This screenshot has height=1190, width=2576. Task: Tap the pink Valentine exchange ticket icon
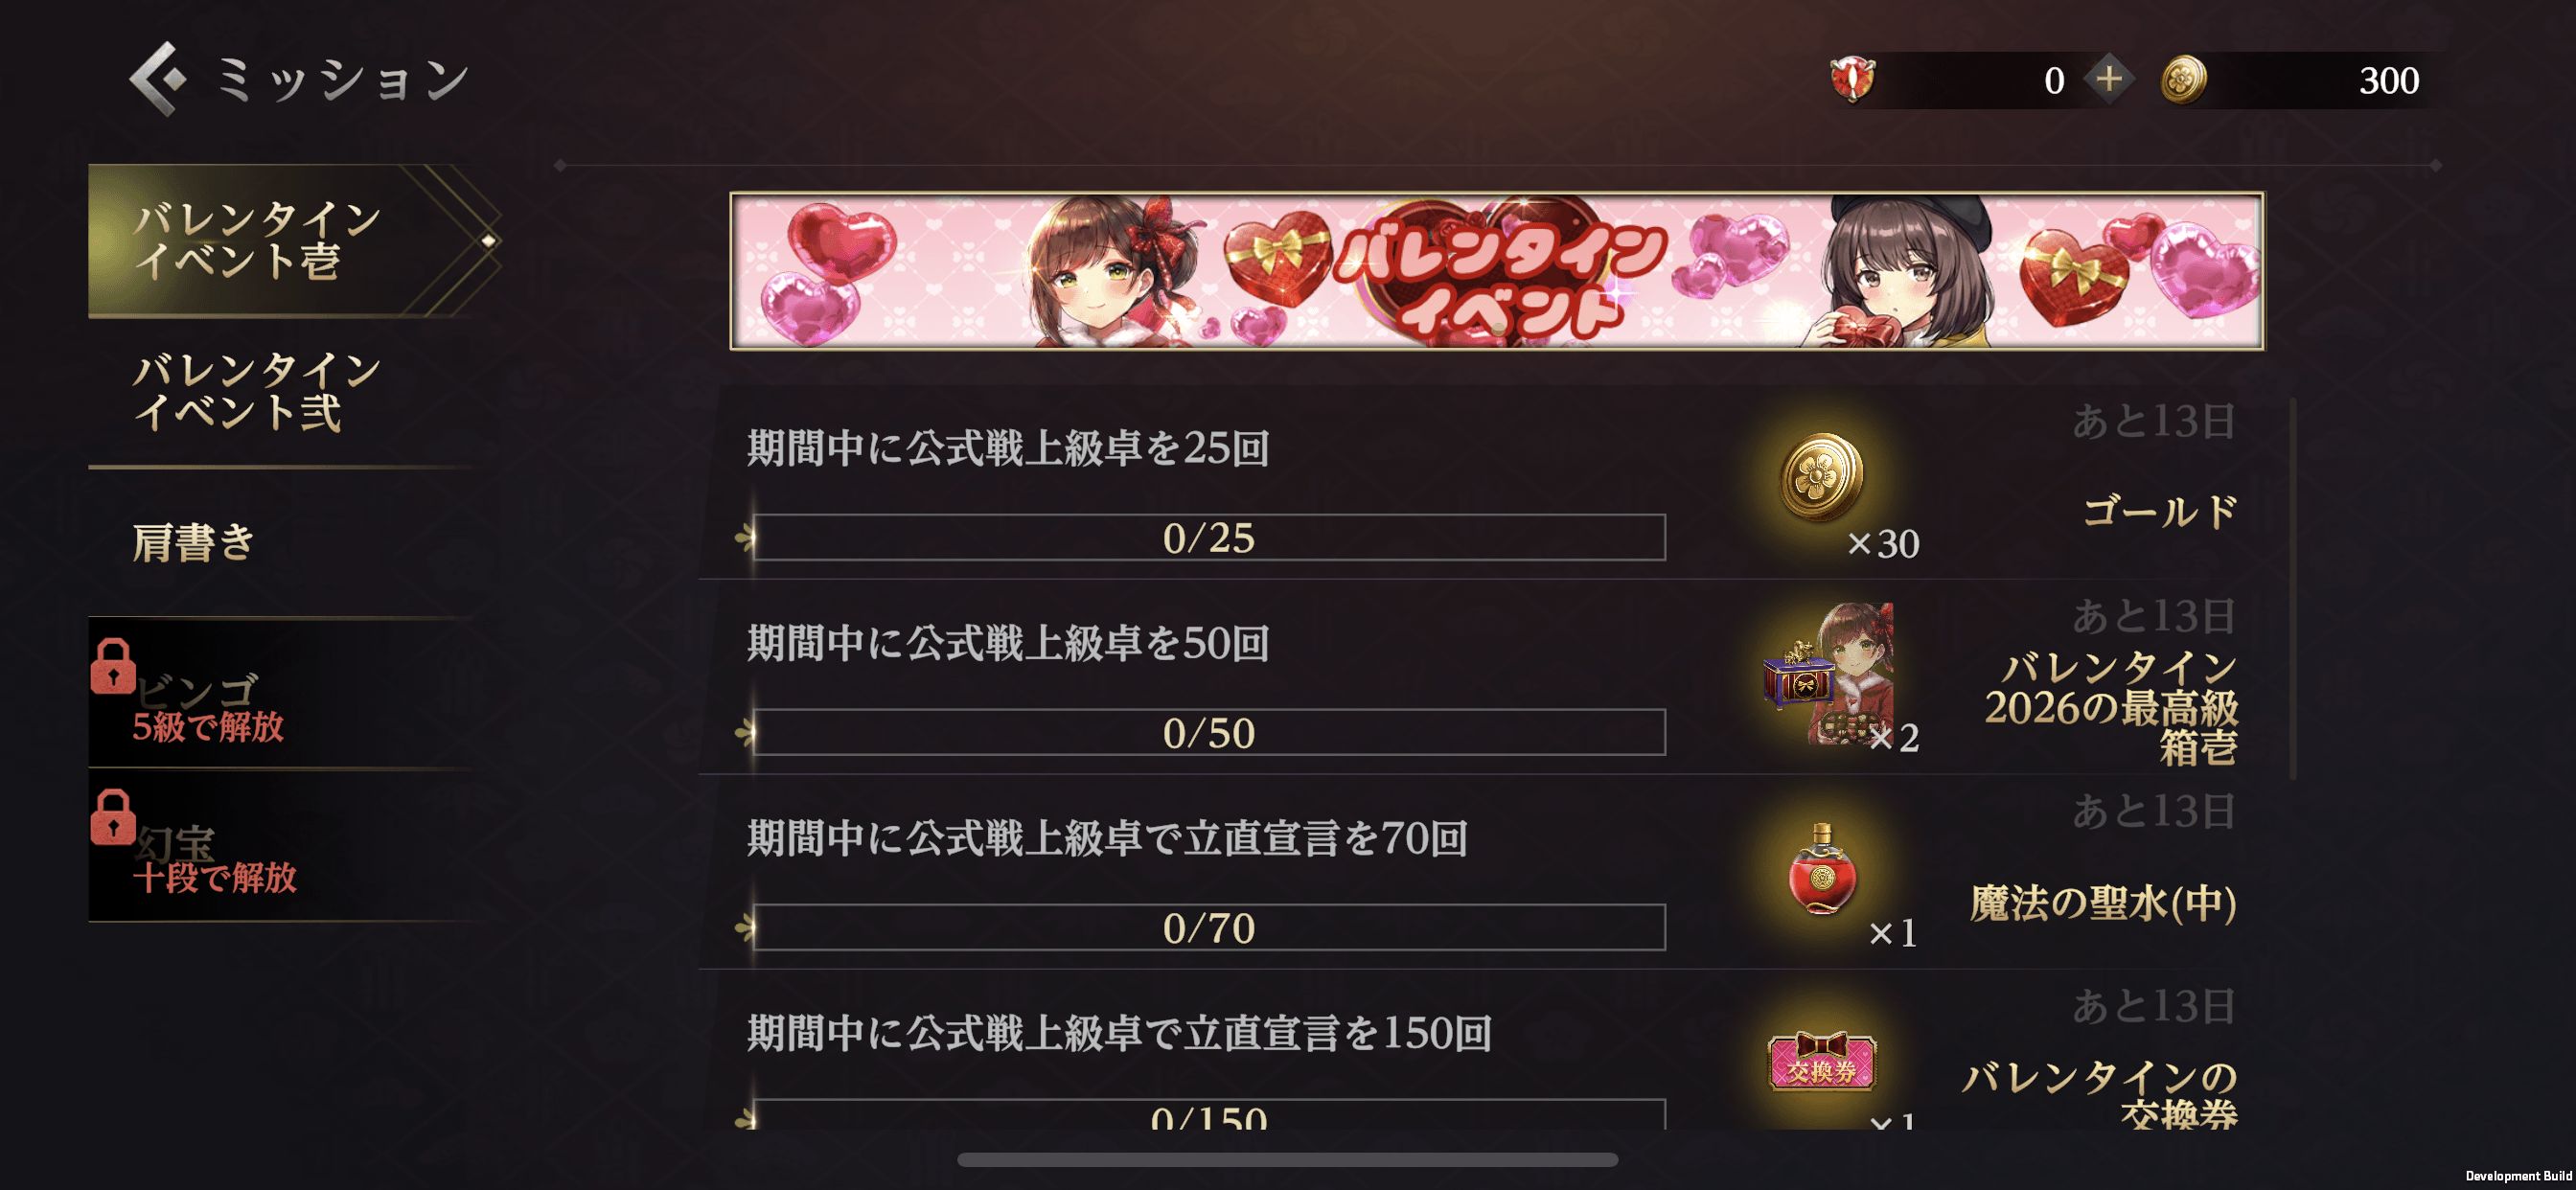point(1821,1061)
